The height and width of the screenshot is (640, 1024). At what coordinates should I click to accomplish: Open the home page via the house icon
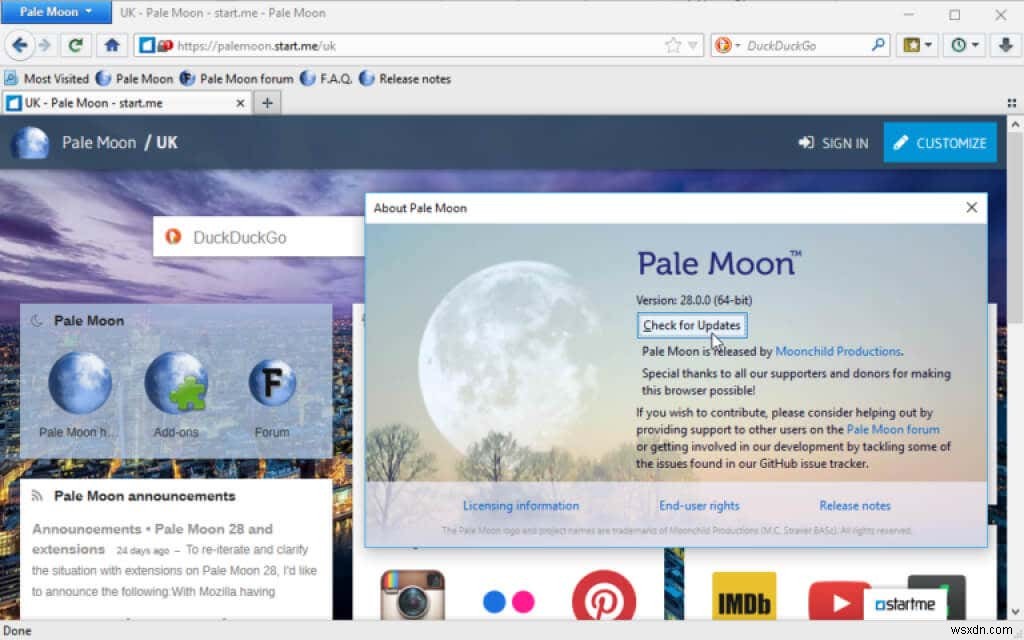pos(112,45)
